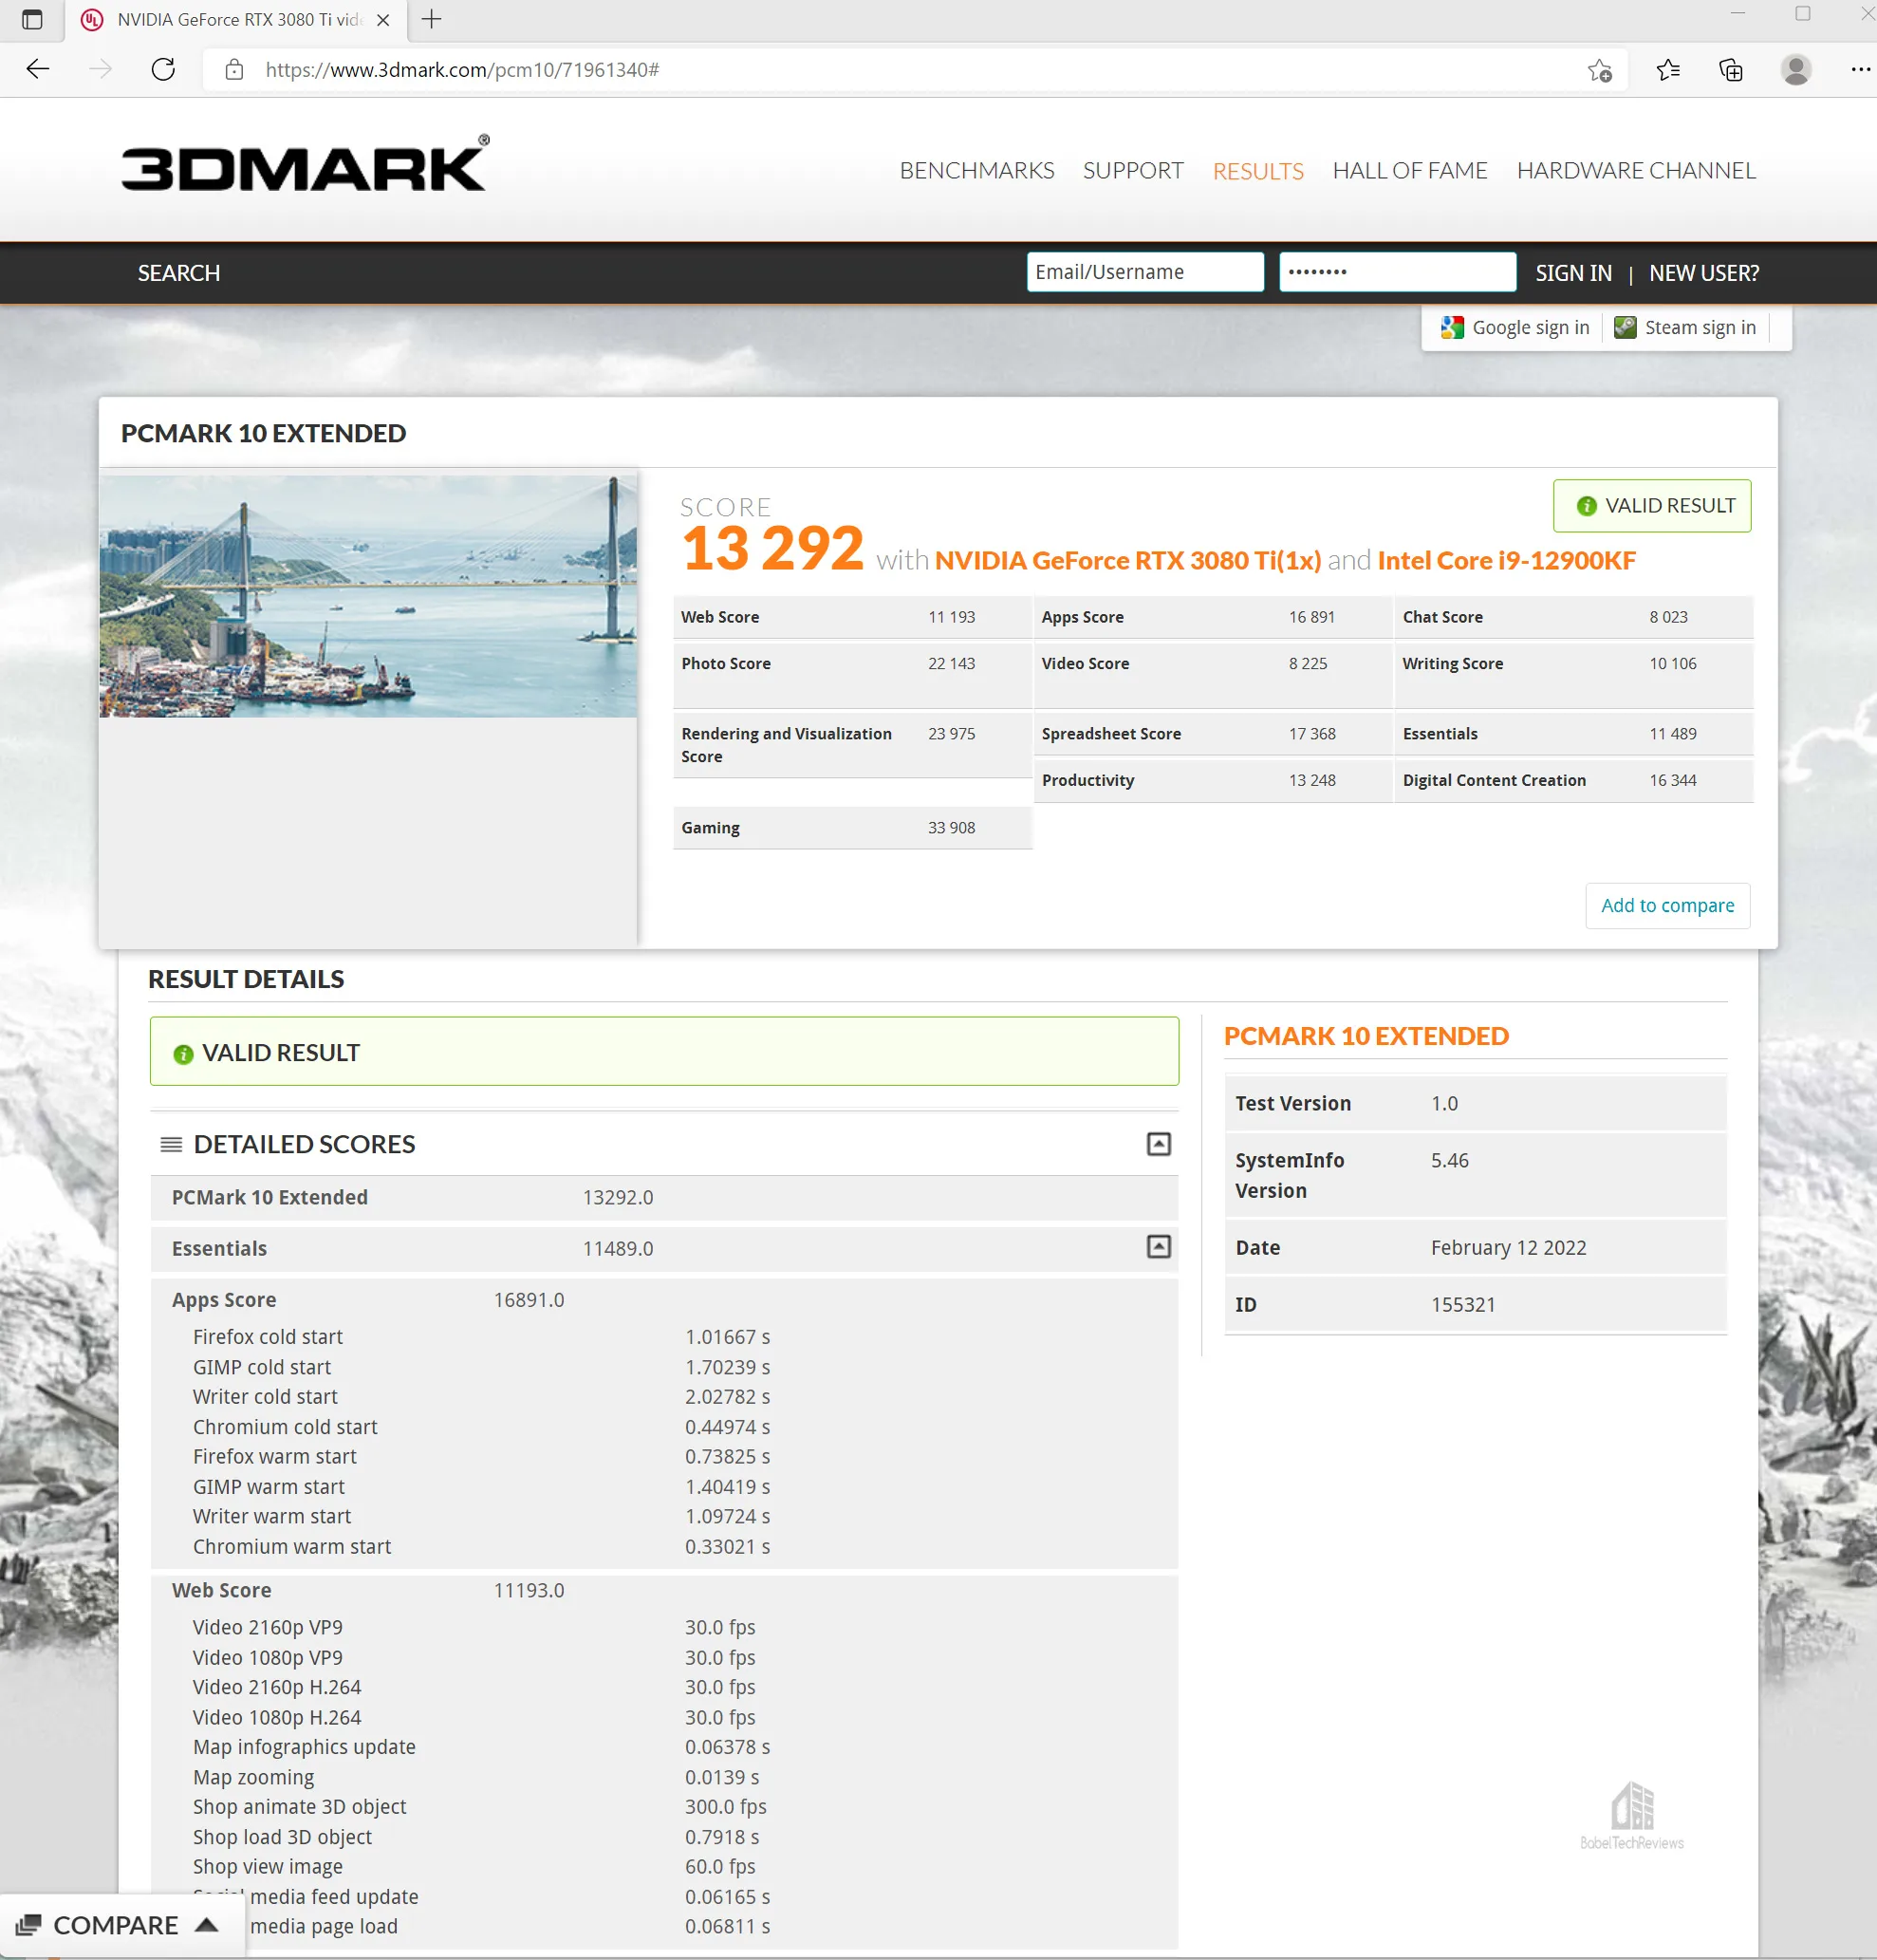Open the Favorites list icon
1877x1960 pixels.
pyautogui.click(x=1668, y=70)
